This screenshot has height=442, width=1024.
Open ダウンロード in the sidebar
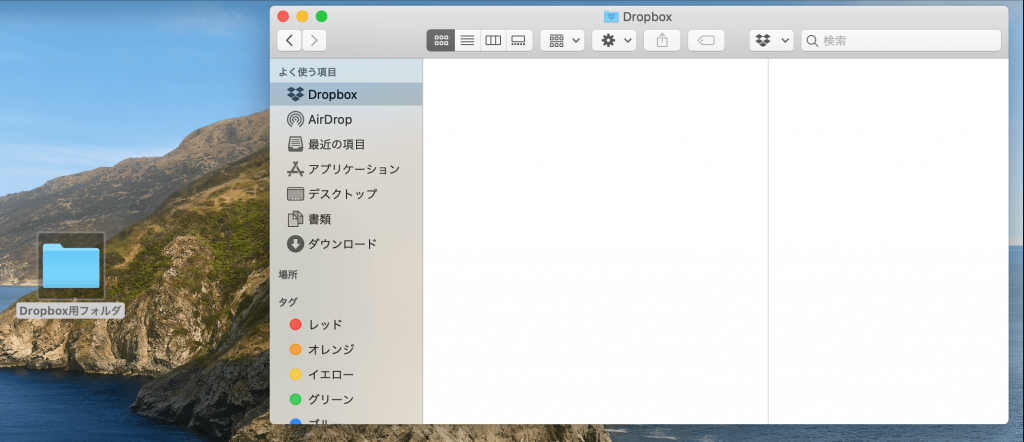(x=346, y=244)
